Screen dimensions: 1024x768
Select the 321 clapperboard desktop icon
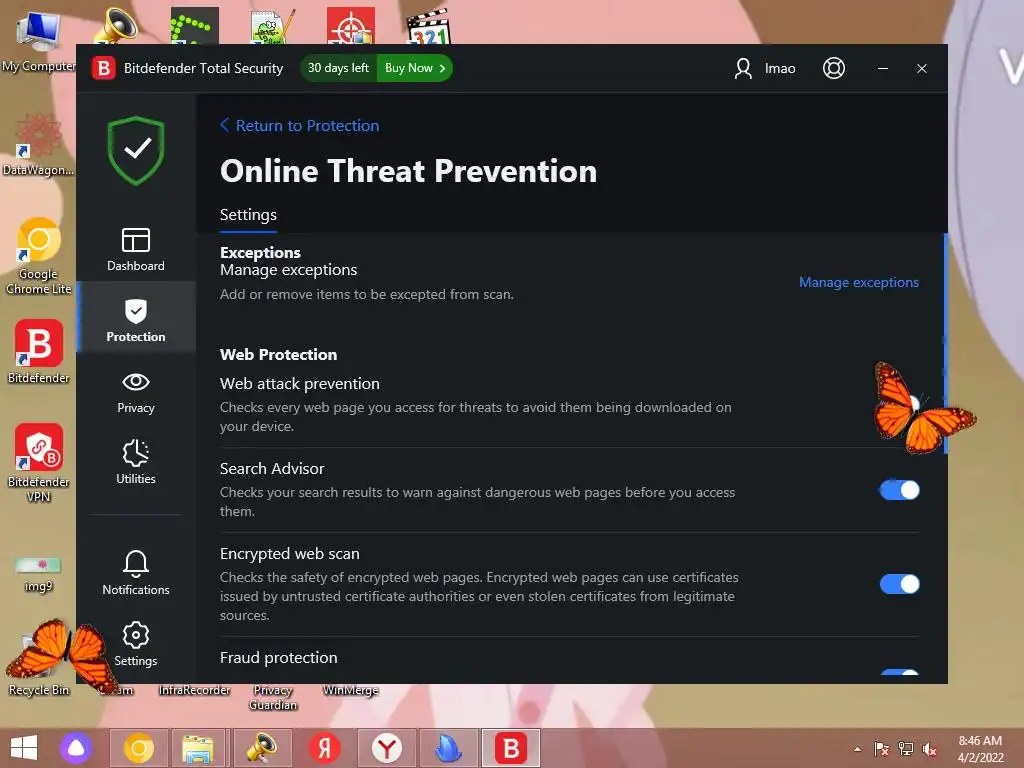coord(428,26)
